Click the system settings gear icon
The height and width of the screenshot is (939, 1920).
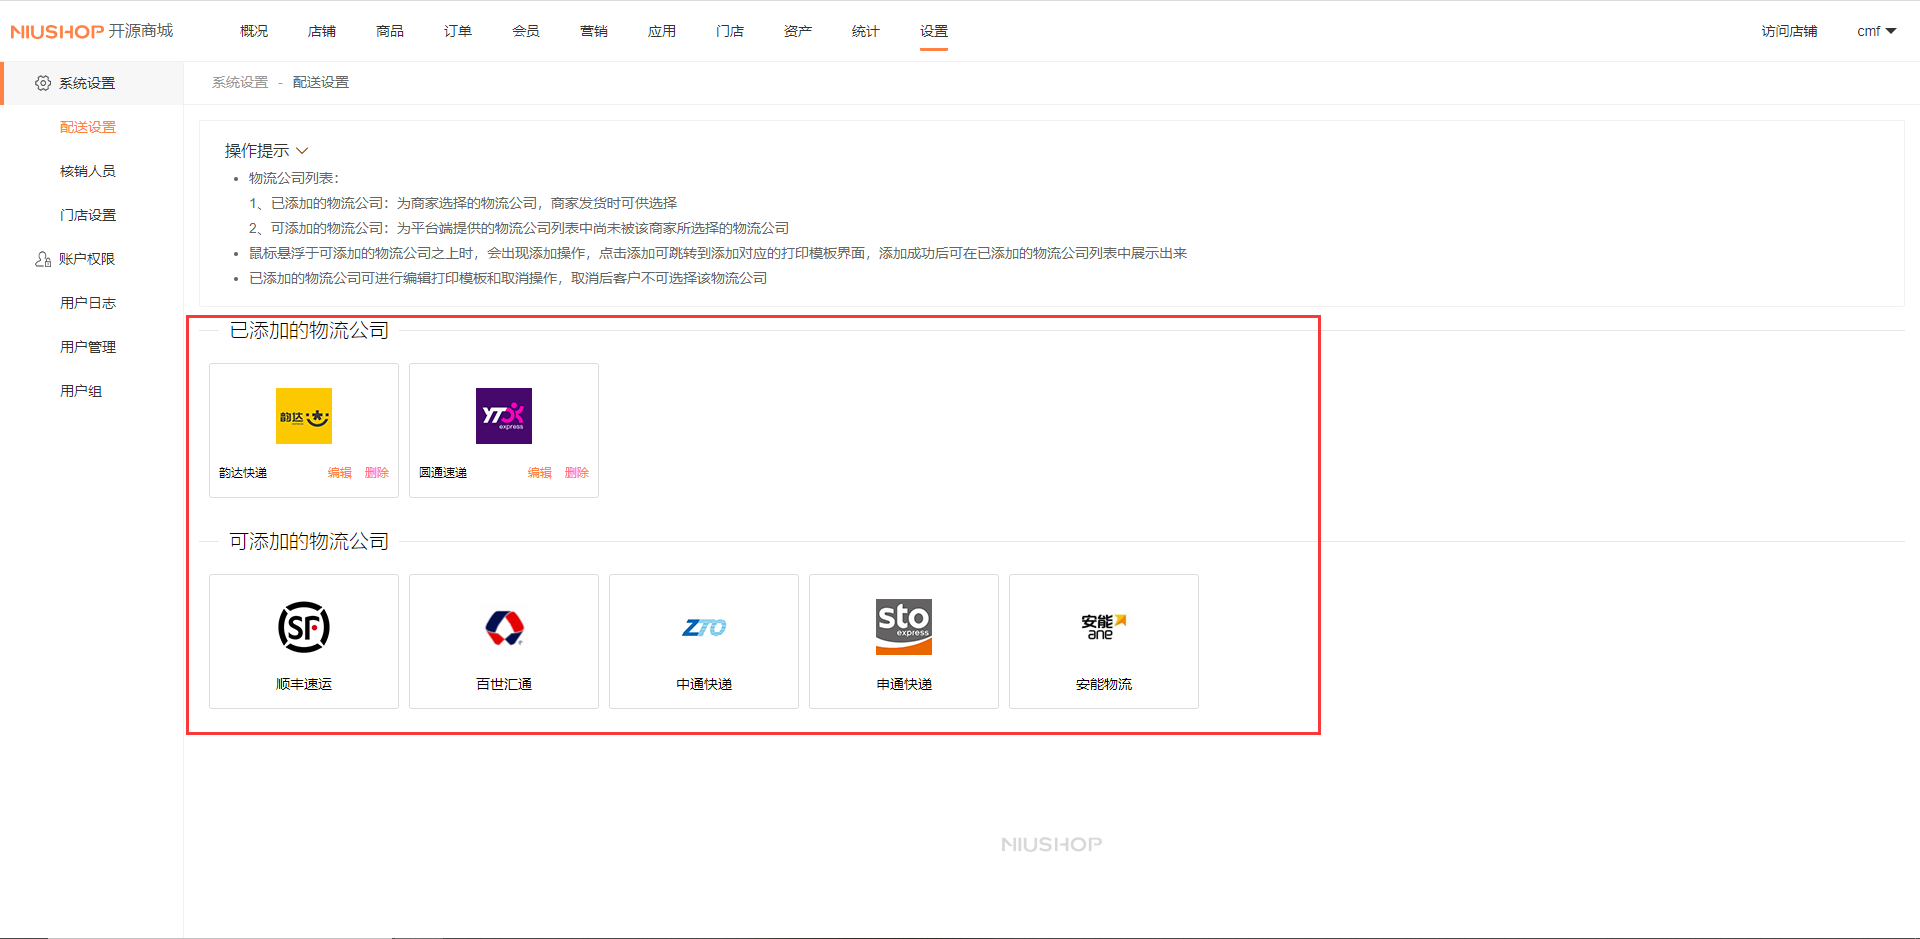coord(43,83)
